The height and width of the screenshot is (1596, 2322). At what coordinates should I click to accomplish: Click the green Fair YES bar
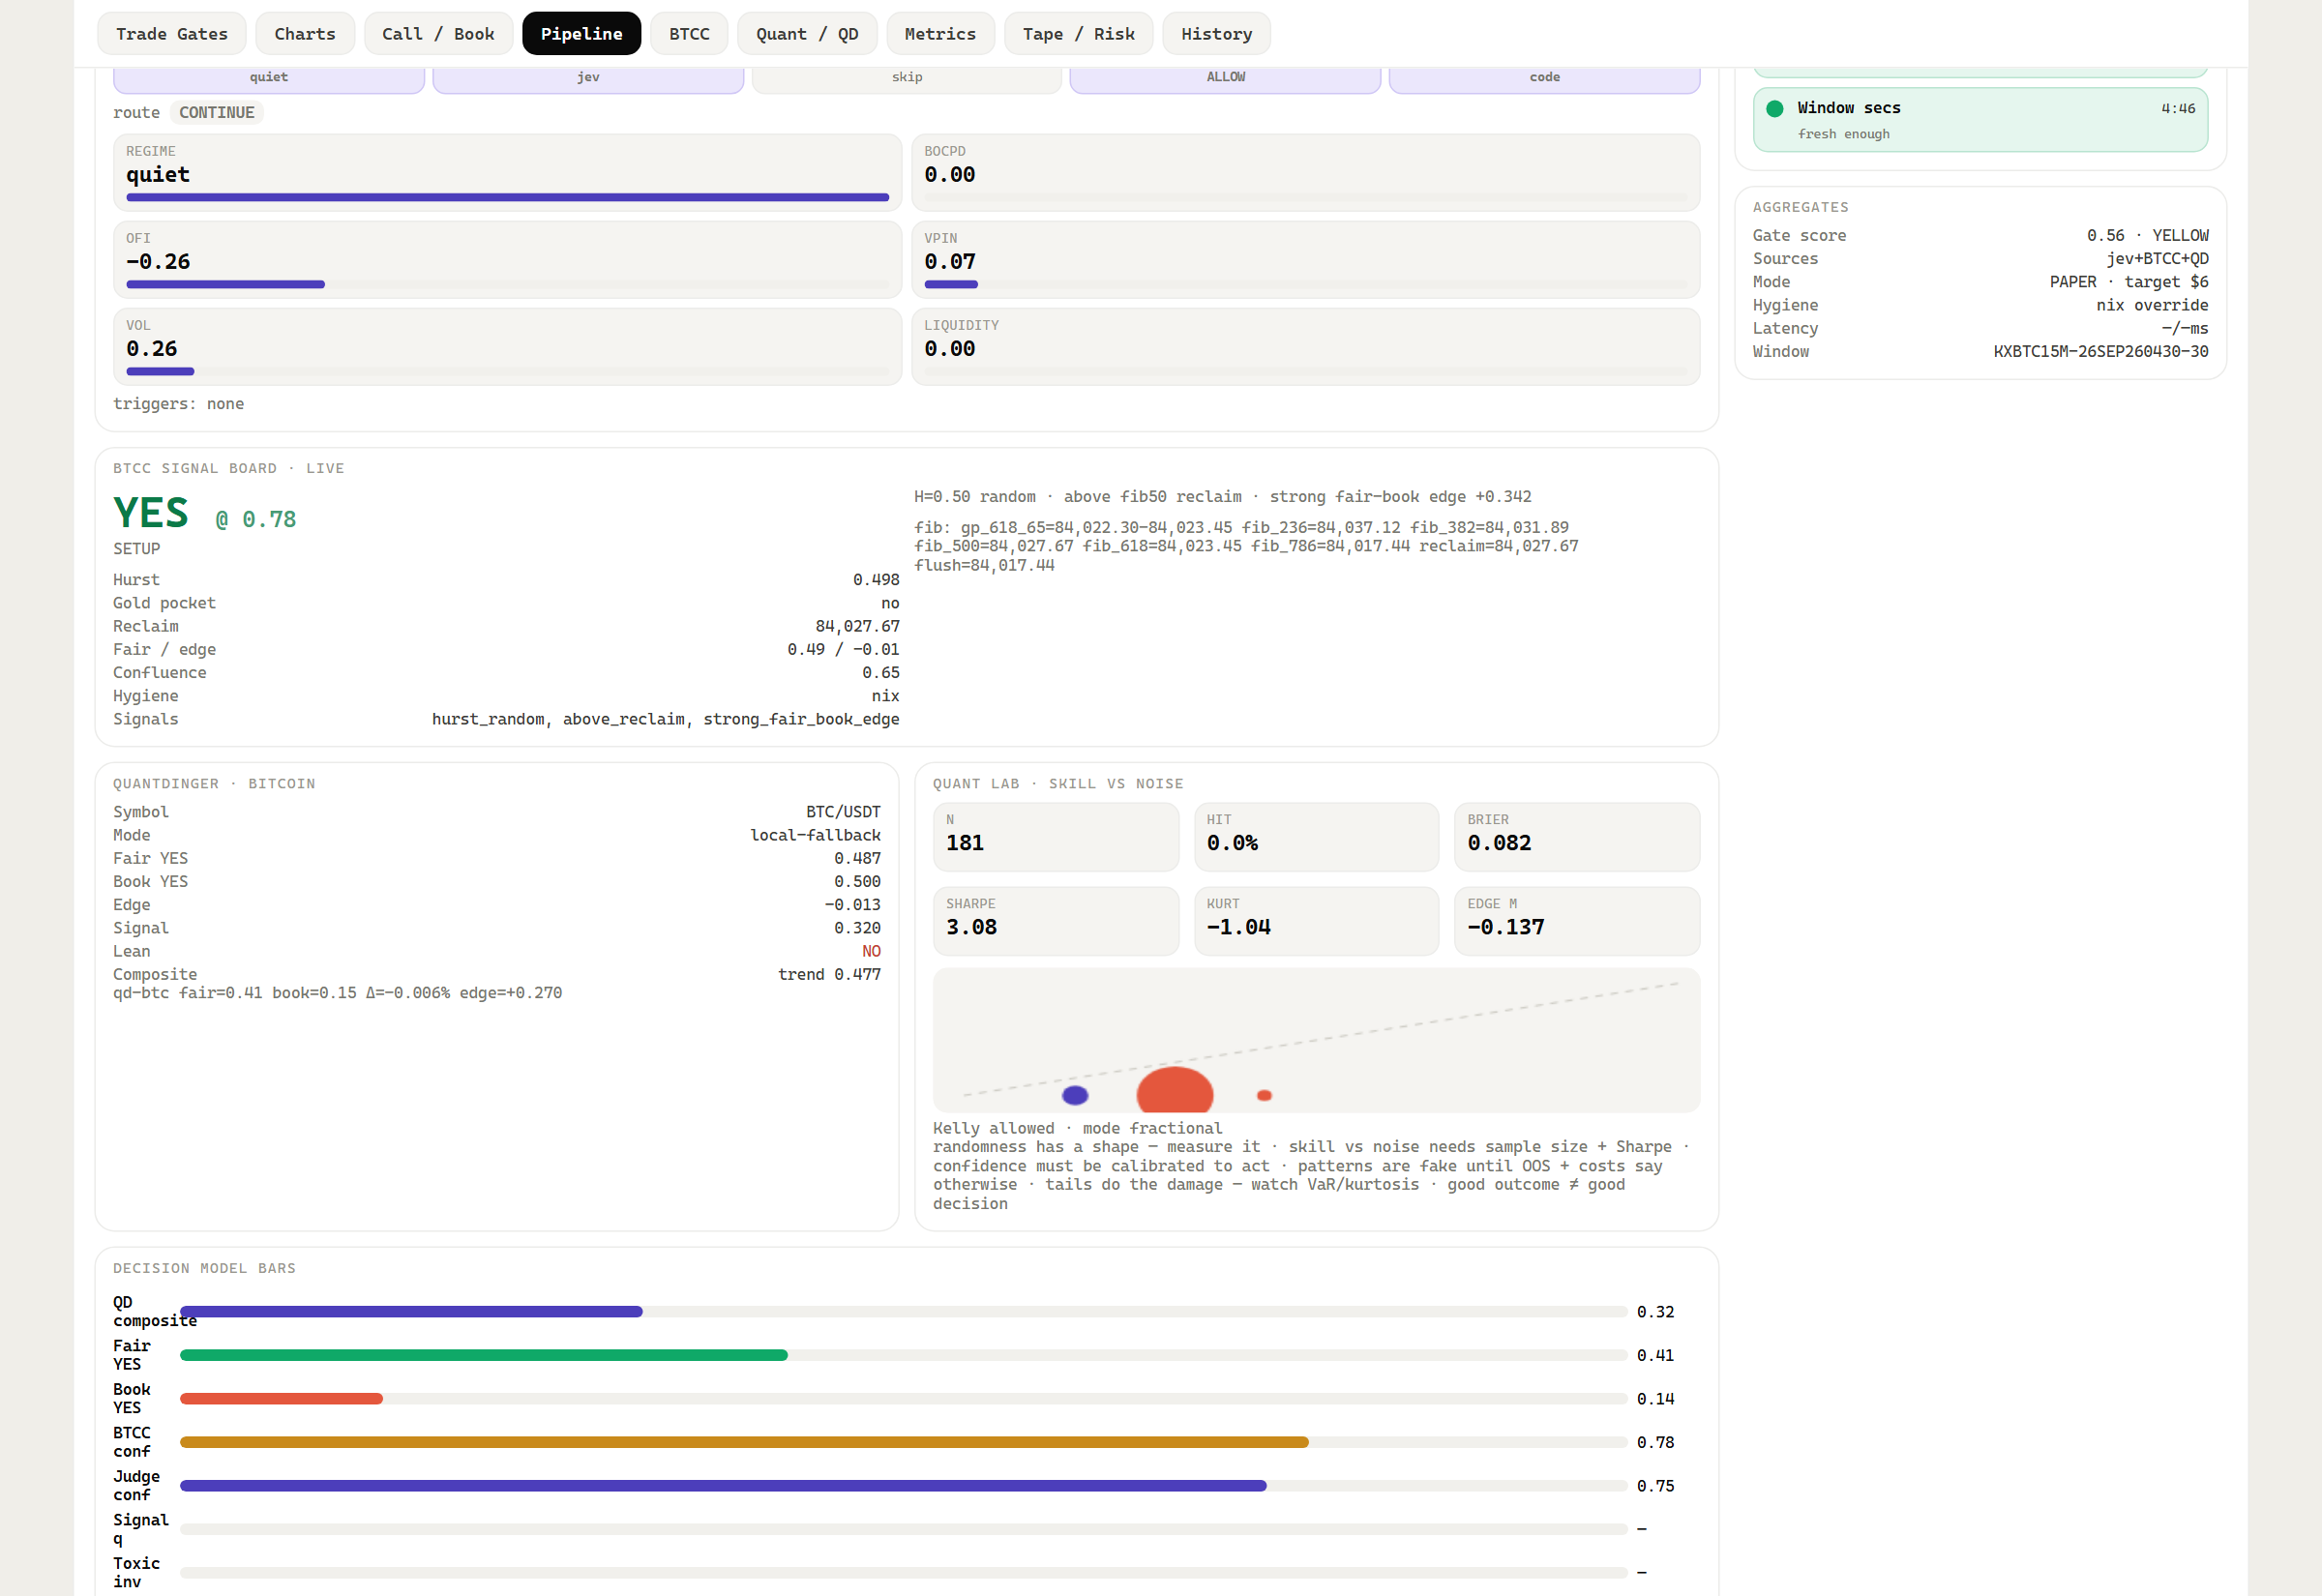tap(903, 1355)
